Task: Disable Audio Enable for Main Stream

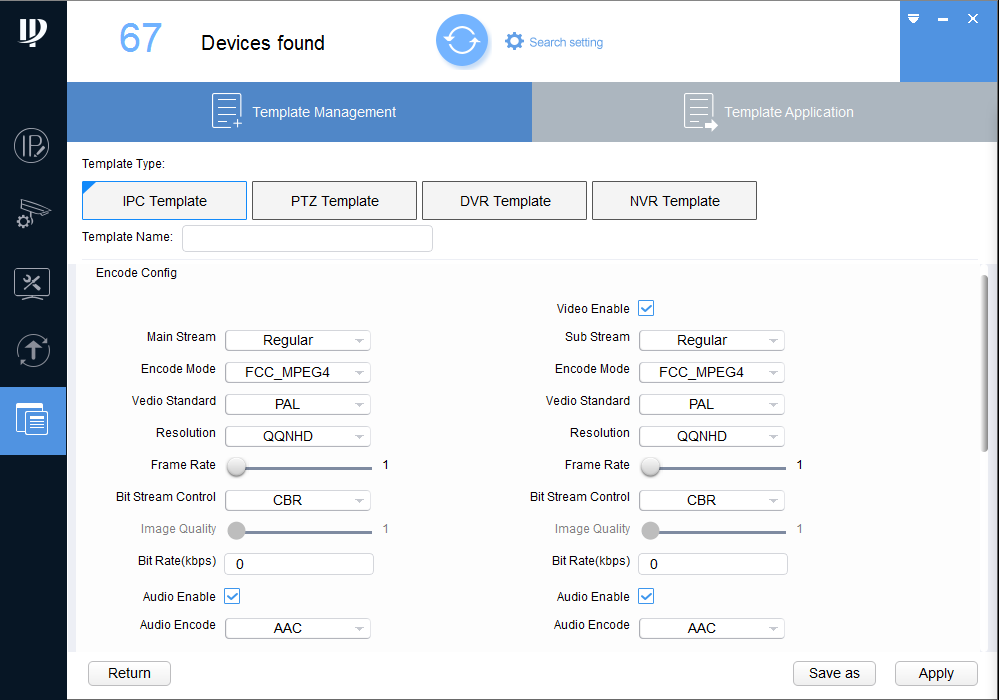Action: (x=232, y=597)
